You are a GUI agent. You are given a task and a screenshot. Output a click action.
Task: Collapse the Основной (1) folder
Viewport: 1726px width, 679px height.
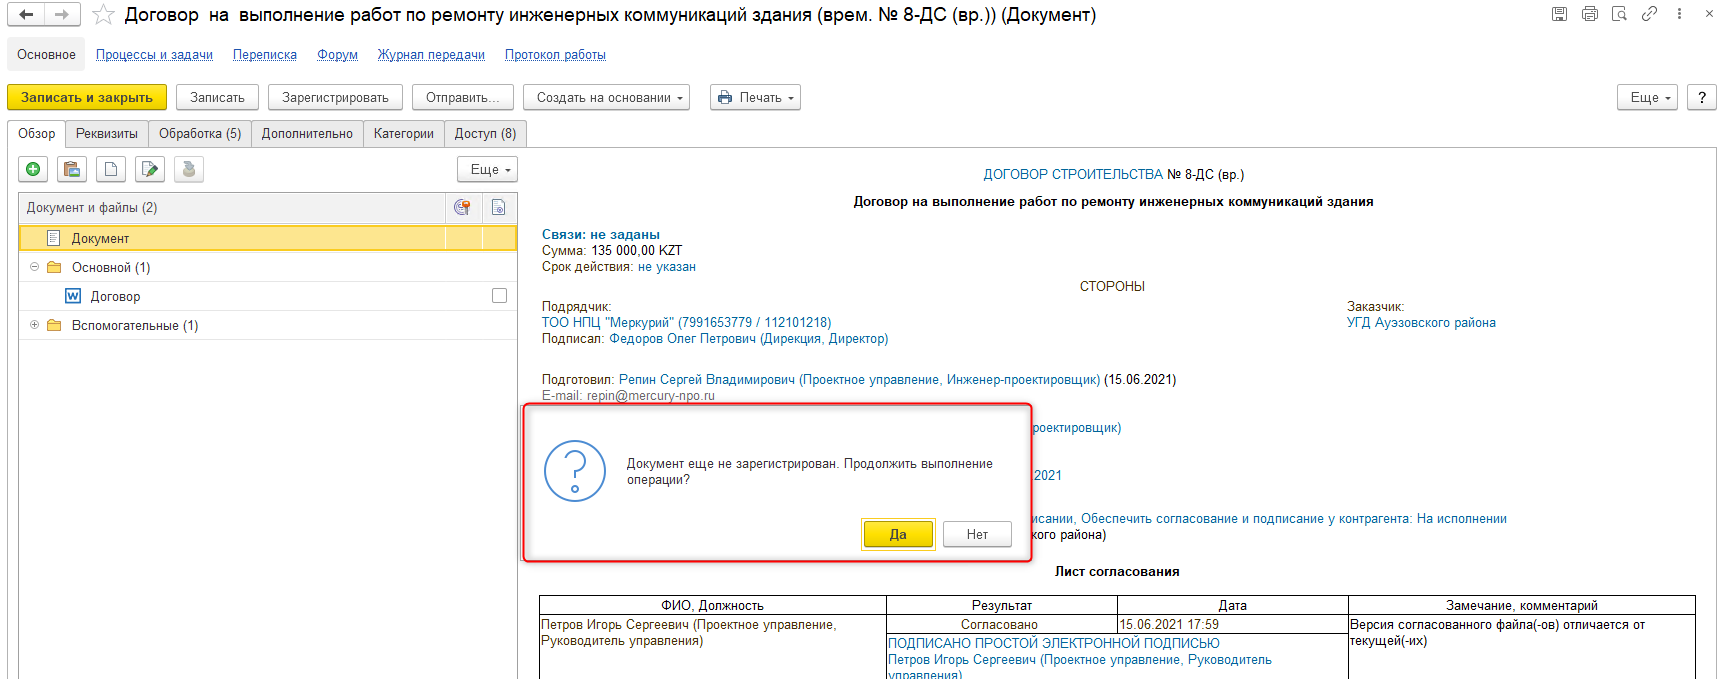pos(34,267)
